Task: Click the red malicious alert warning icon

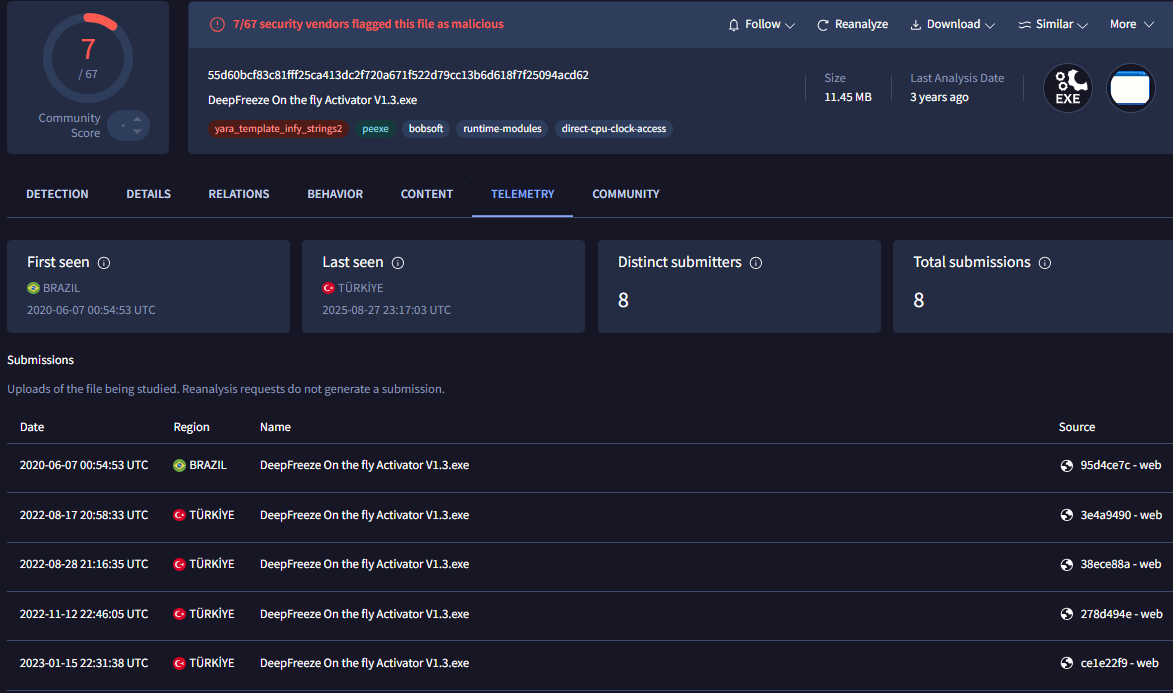Action: [217, 24]
